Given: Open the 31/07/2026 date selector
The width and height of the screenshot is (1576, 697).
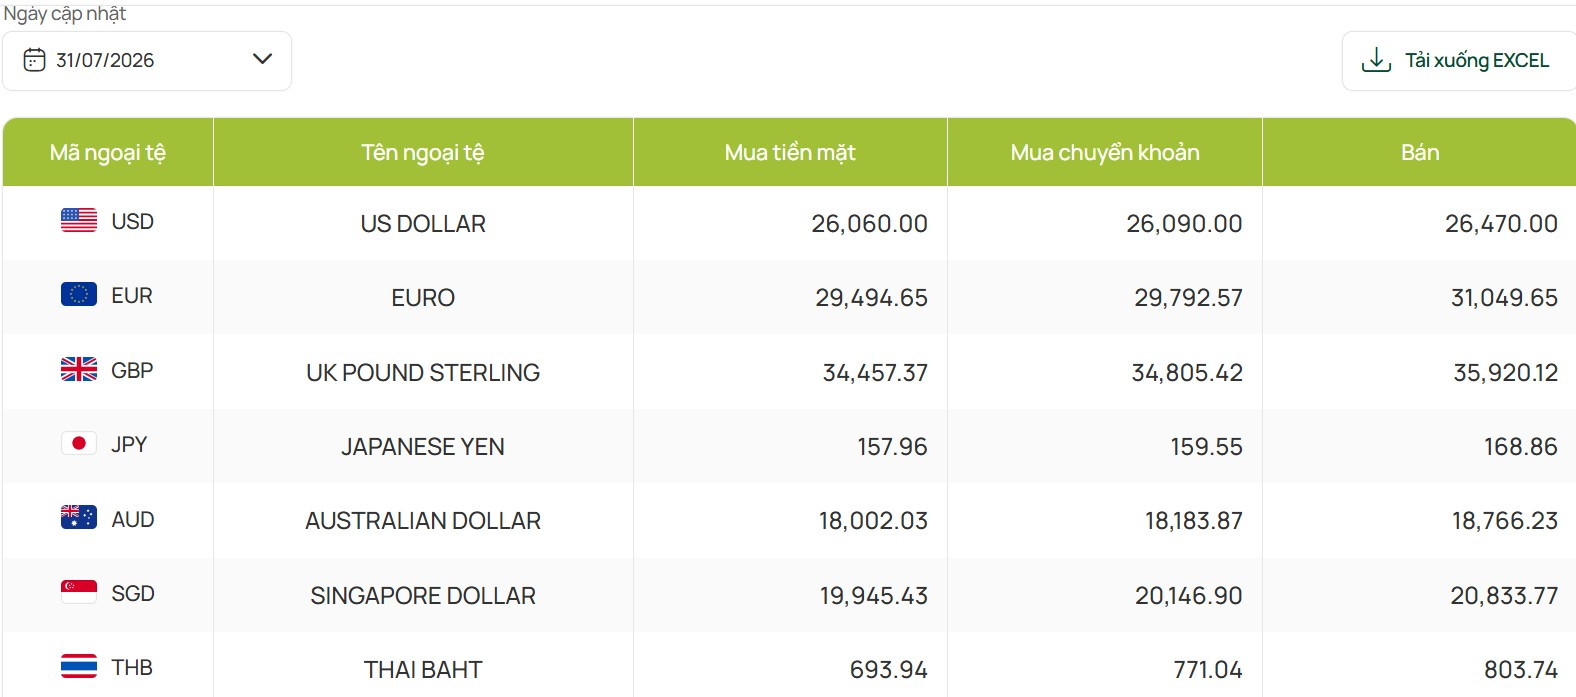Looking at the screenshot, I should click(147, 61).
